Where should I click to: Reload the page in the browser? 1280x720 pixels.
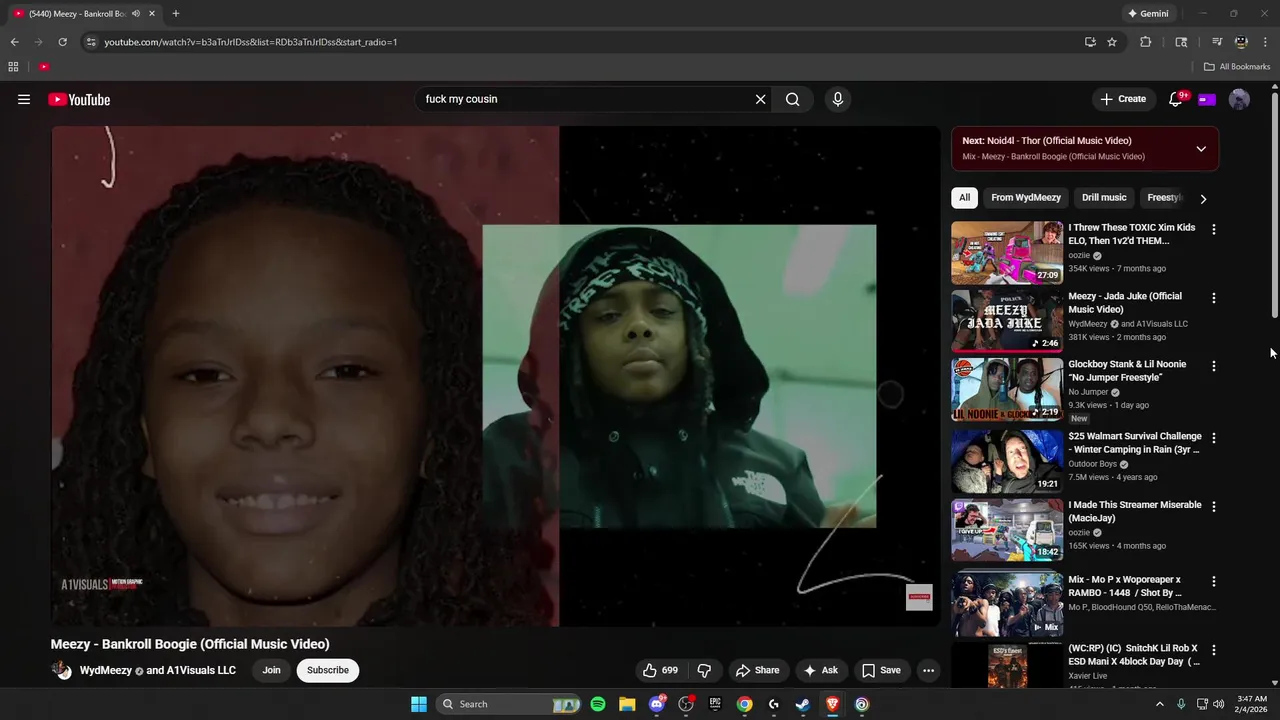62,42
